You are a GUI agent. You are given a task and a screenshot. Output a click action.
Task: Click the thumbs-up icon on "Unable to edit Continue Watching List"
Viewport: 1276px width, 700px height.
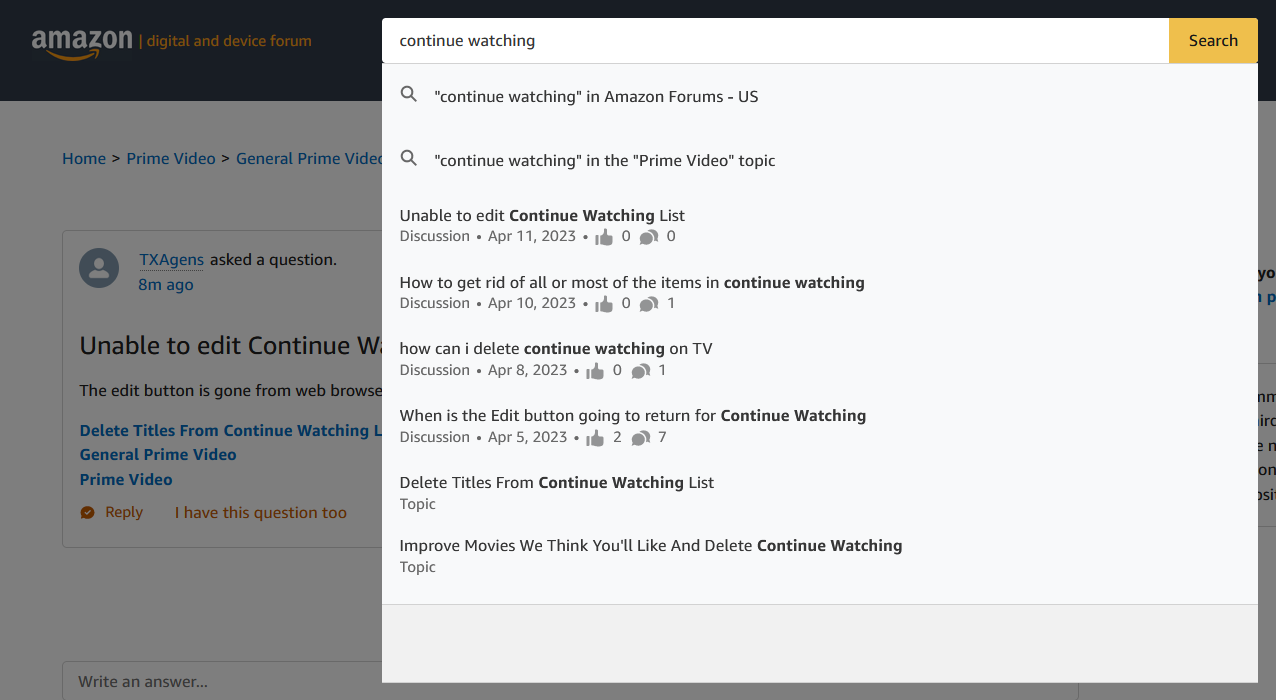[x=605, y=235]
